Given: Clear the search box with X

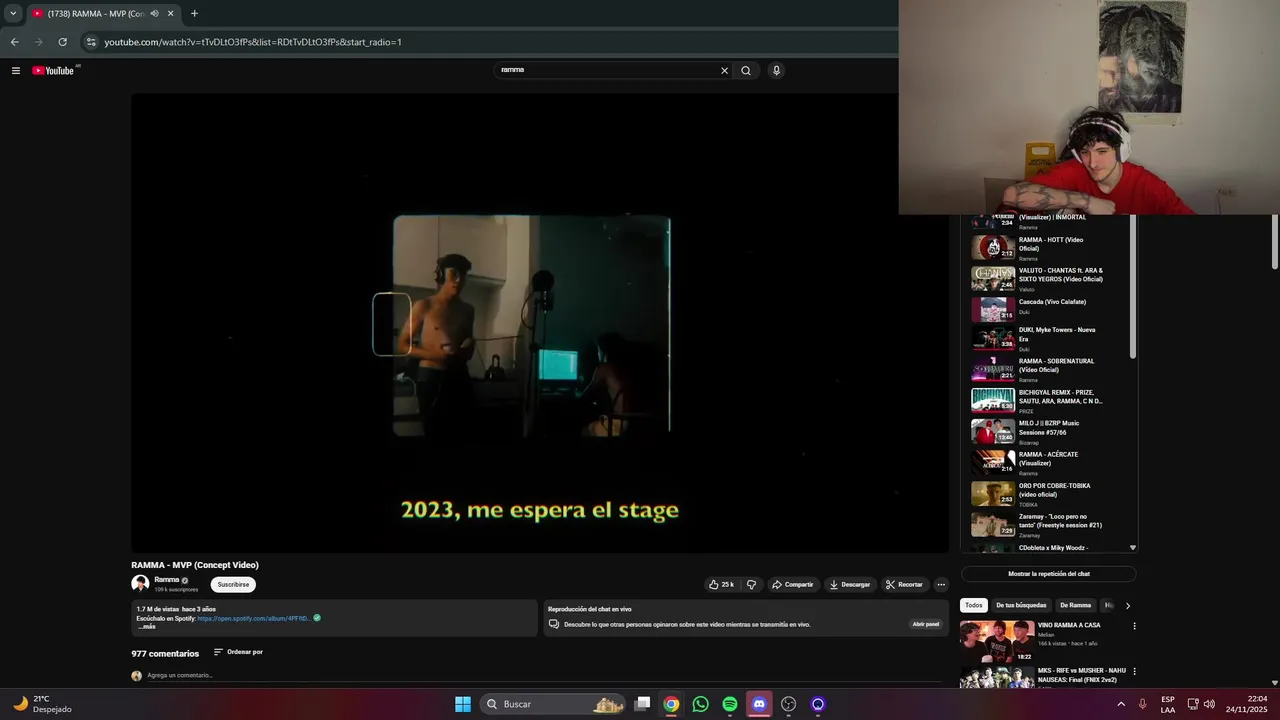Looking at the screenshot, I should click(724, 70).
